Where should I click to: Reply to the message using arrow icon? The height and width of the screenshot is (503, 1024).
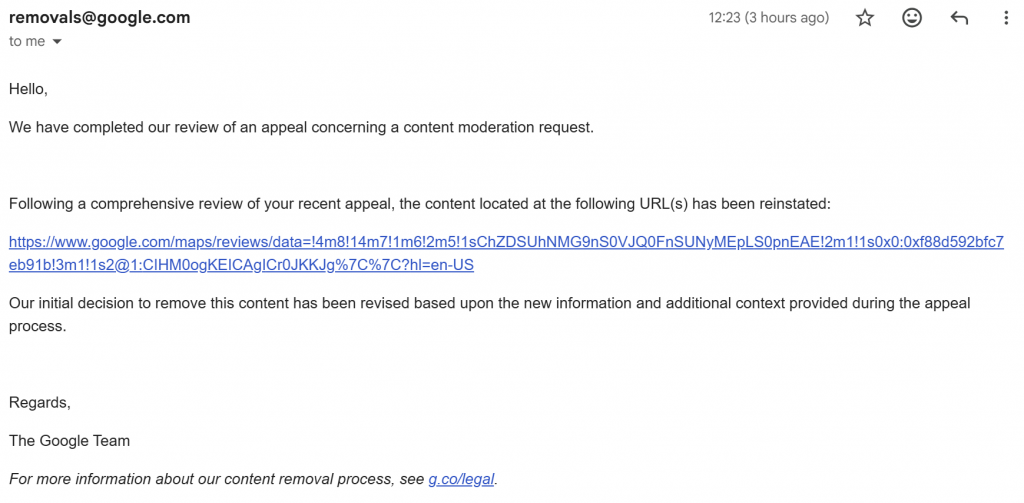(959, 18)
